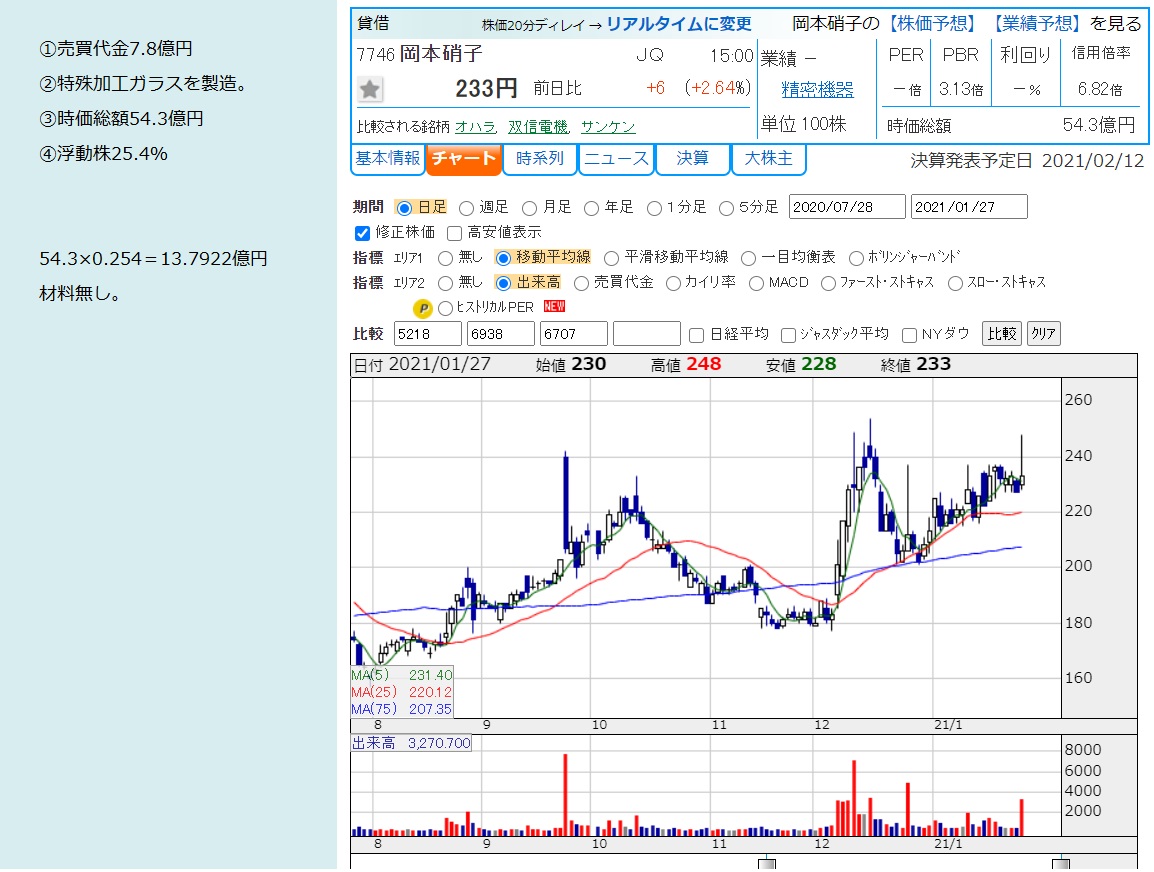This screenshot has height=872, width=1154.
Task: Click the MA(75) 207.35 legend entry
Action: [402, 709]
